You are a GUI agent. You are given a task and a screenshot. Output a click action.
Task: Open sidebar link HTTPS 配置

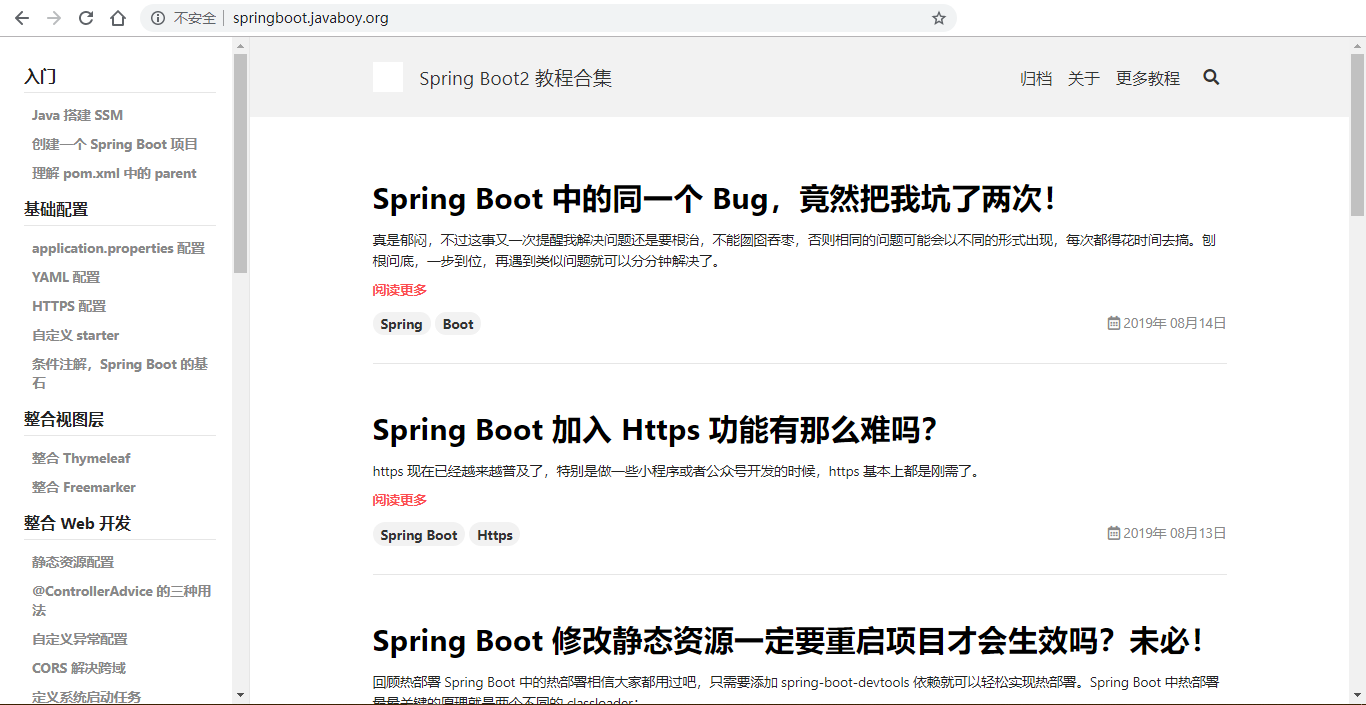click(69, 306)
